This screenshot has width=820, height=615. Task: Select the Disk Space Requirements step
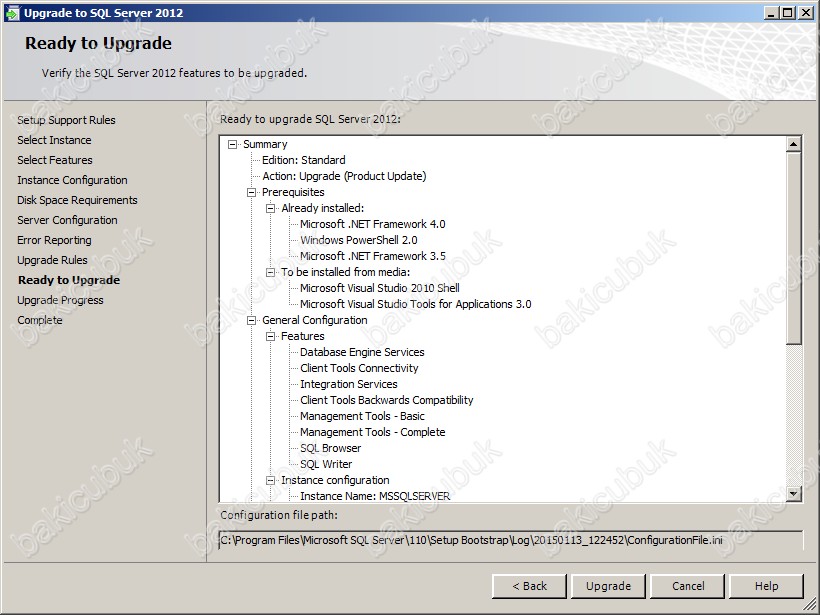click(77, 200)
